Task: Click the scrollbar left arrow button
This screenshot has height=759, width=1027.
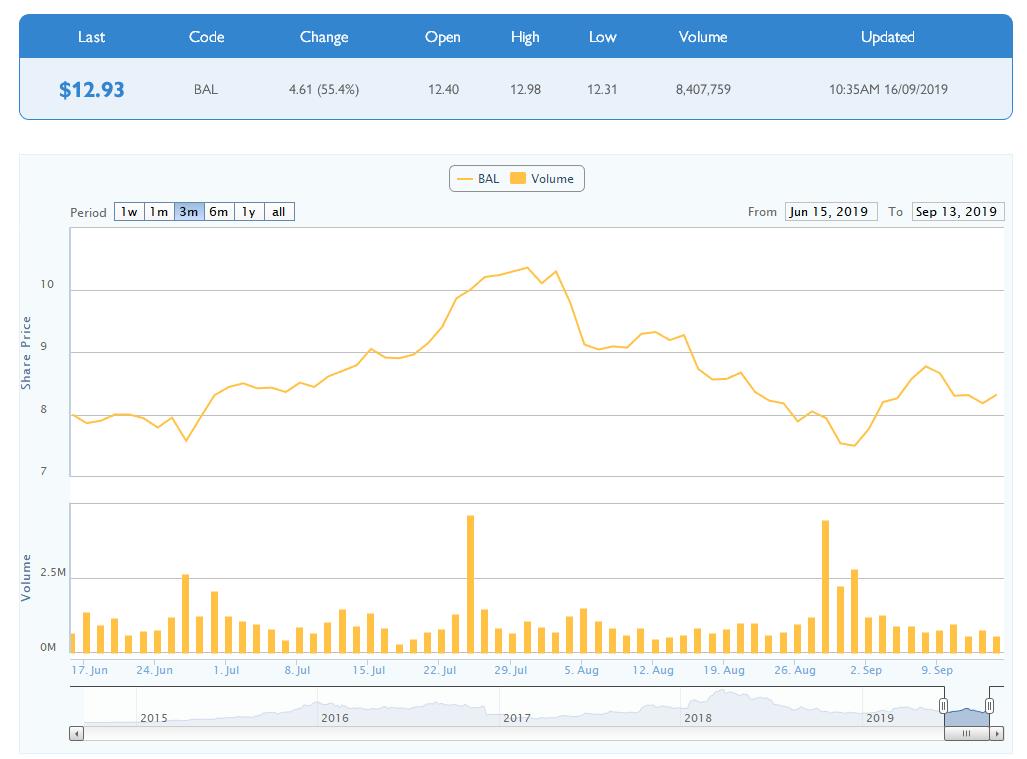Action: (x=77, y=733)
